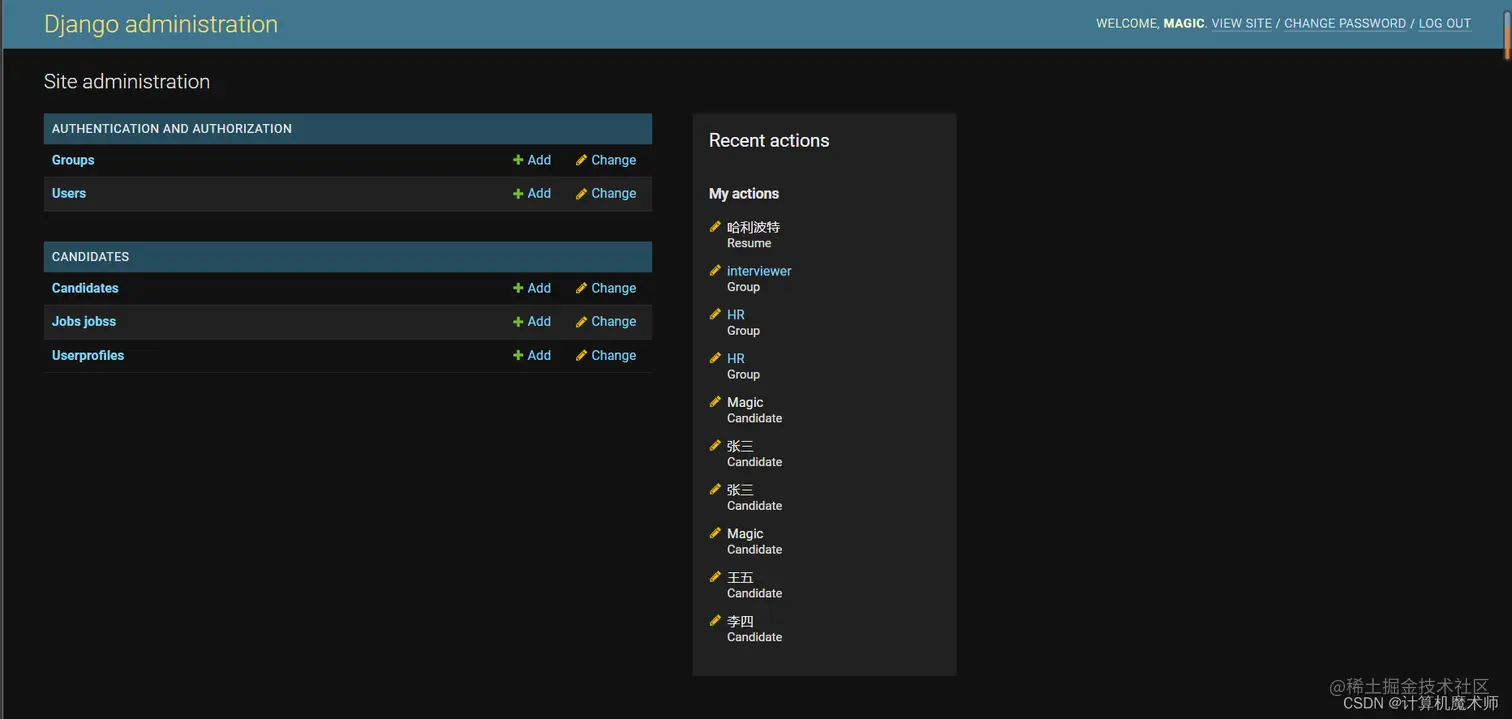
Task: Click the pencil icon in the Users row
Action: click(x=581, y=194)
